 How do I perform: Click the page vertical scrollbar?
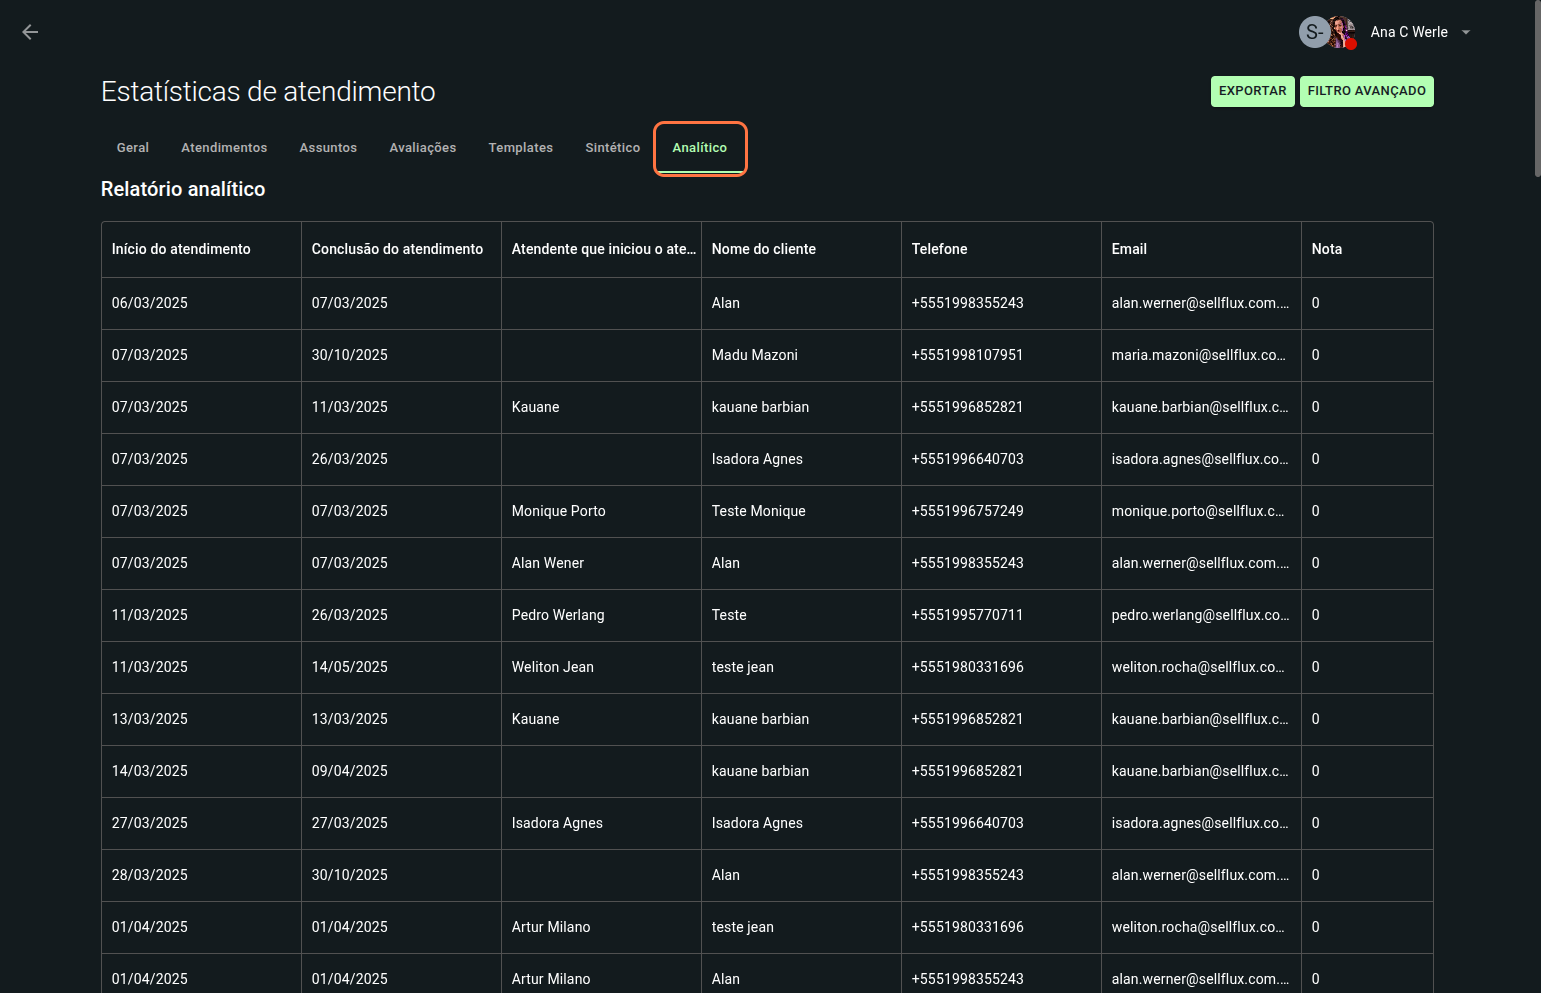[1537, 90]
